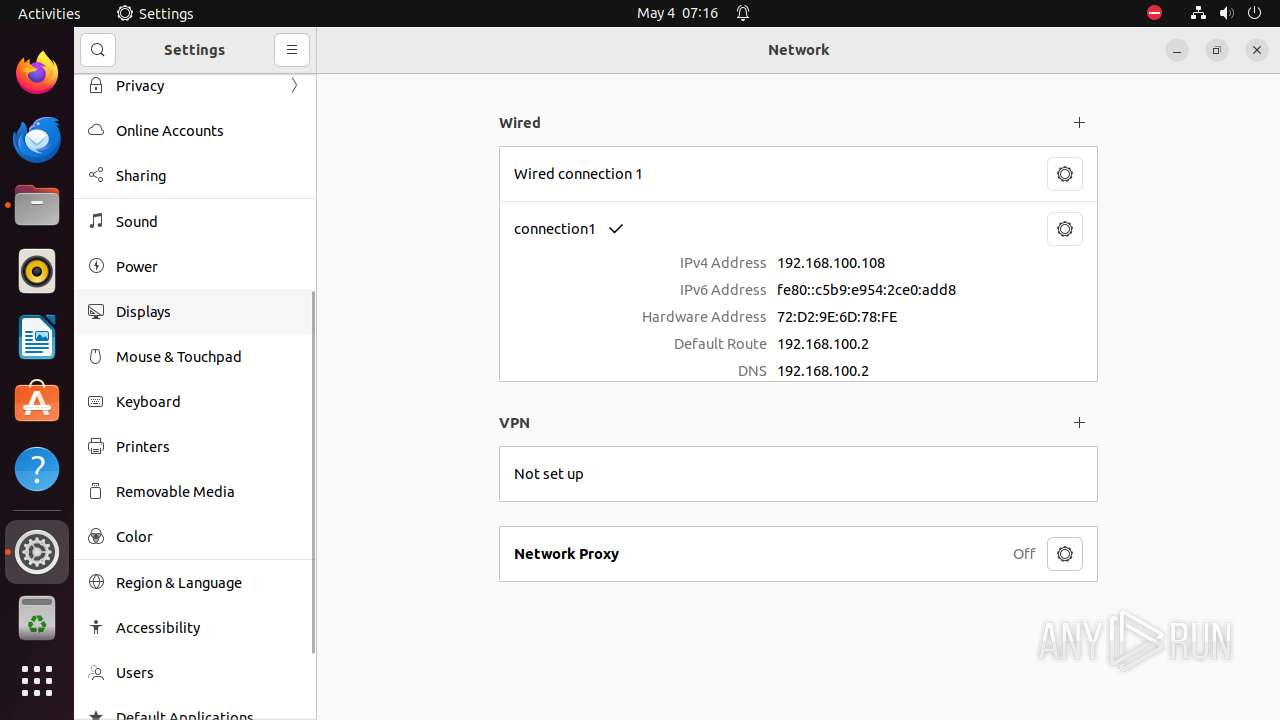Select Displays in settings sidebar

(195, 312)
